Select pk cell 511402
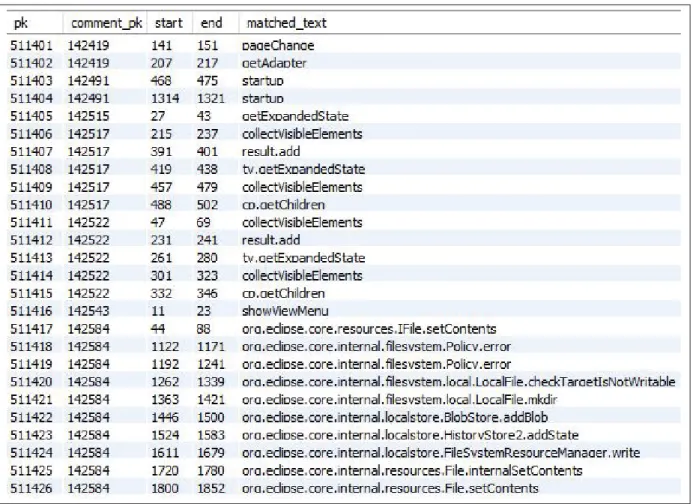693x504 pixels. point(31,63)
